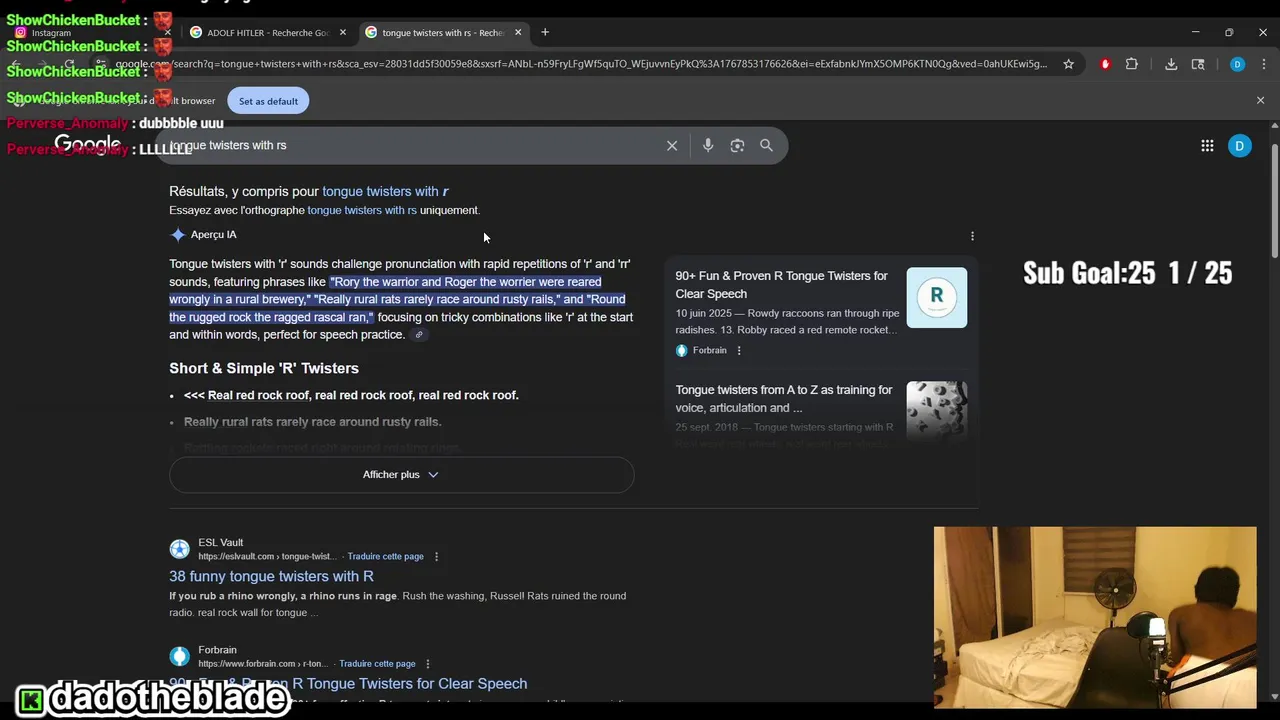Click the AI overview source link icon
The height and width of the screenshot is (720, 1280).
419,335
